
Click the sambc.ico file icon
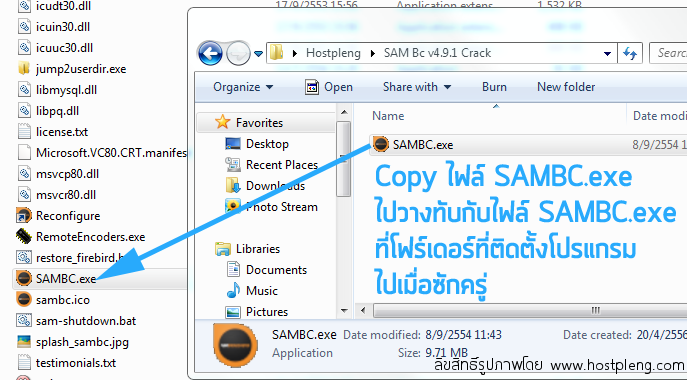[x=24, y=299]
